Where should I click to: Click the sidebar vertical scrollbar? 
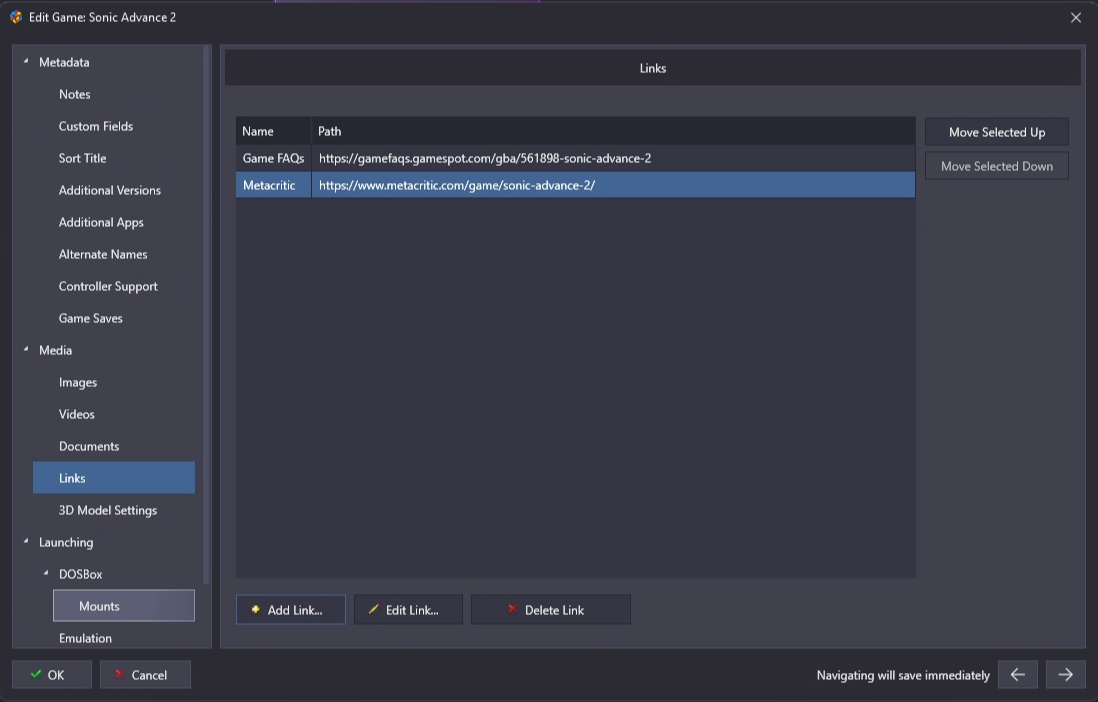click(206, 315)
